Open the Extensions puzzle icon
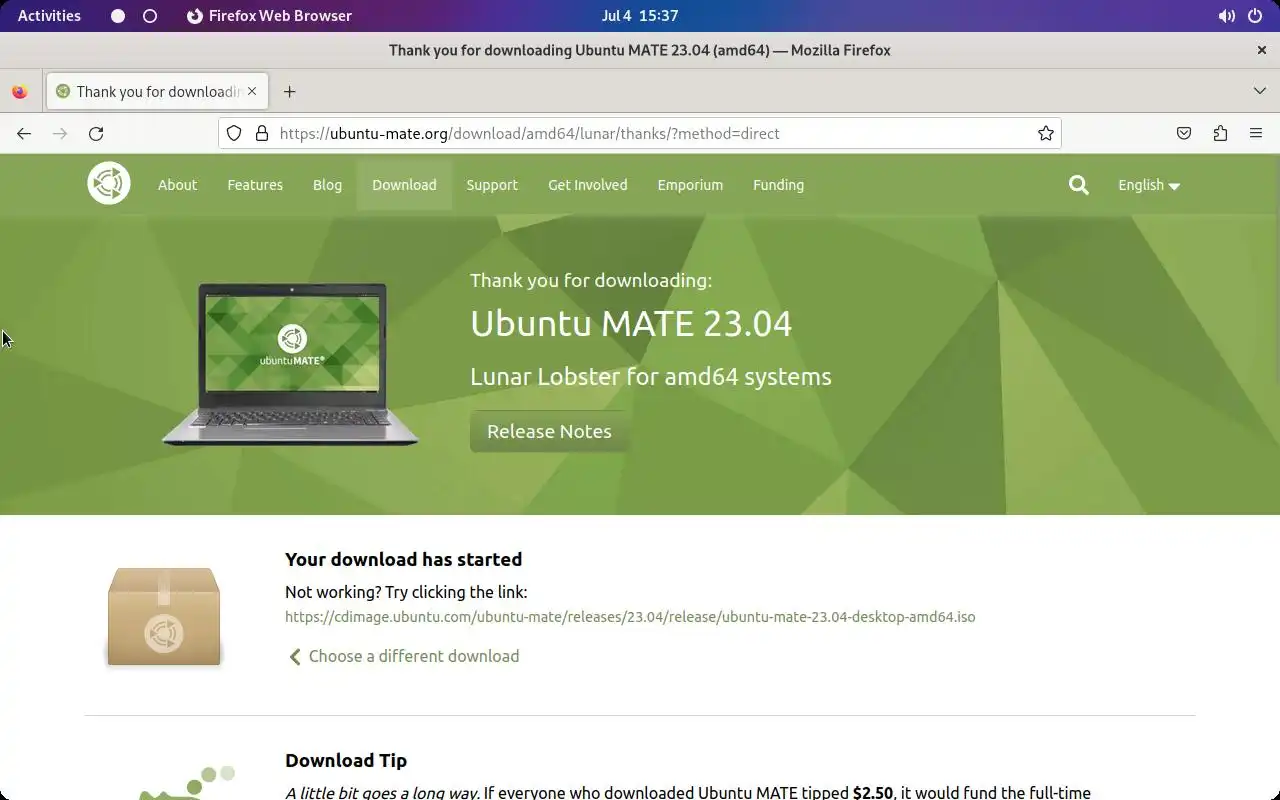The image size is (1280, 800). click(x=1220, y=133)
